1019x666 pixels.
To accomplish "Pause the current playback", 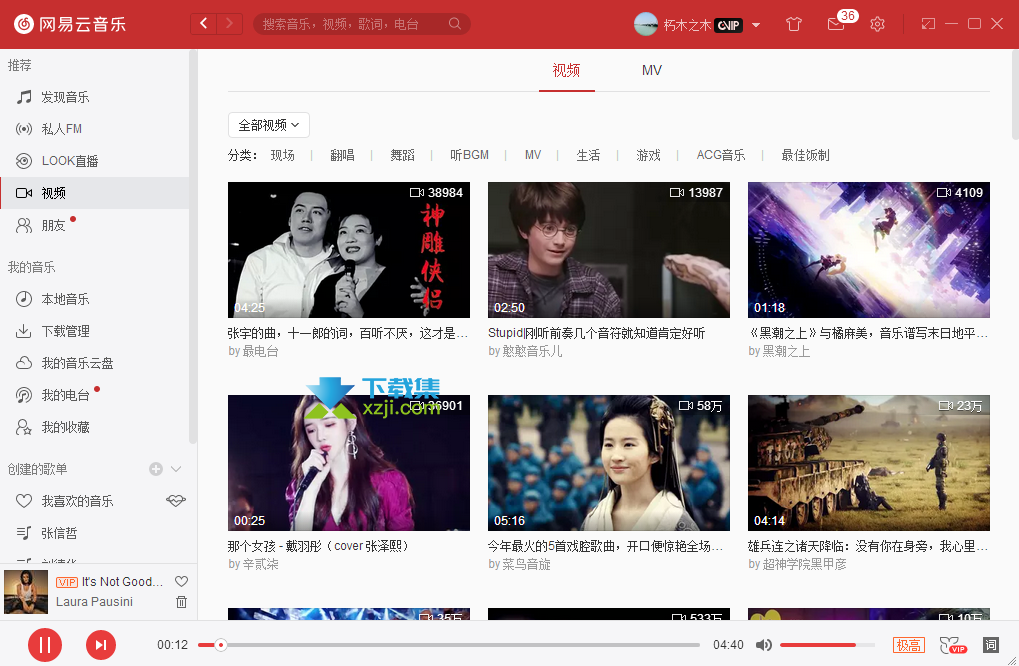I will [45, 645].
